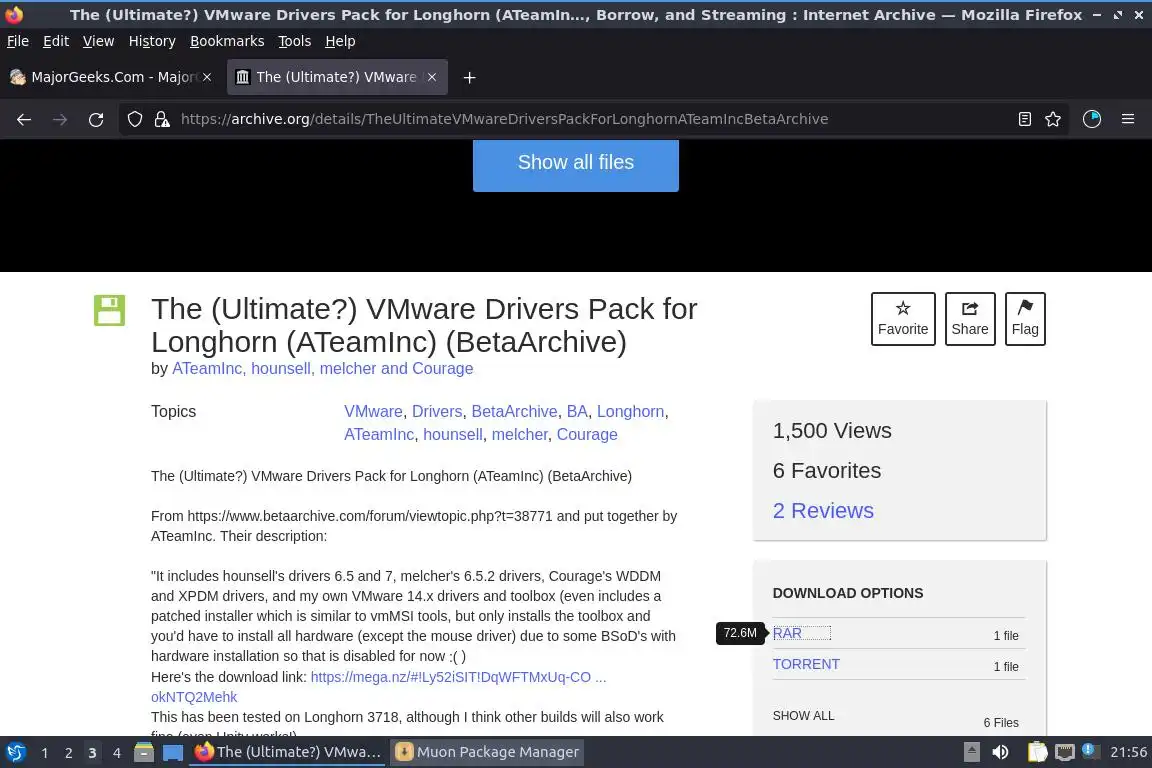Open the hounsell topic link

click(x=453, y=434)
